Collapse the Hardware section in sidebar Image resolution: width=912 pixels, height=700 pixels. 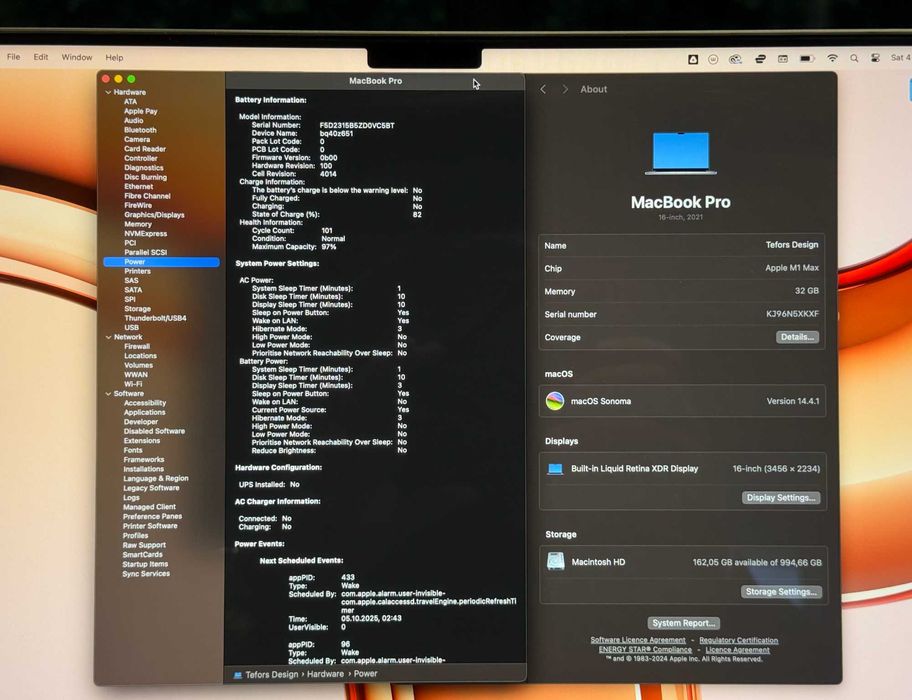click(108, 92)
